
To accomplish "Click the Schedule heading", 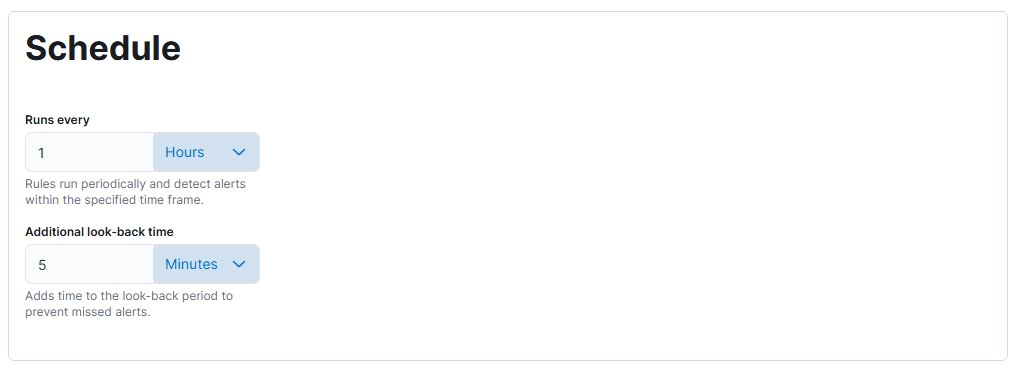I will pyautogui.click(x=103, y=48).
